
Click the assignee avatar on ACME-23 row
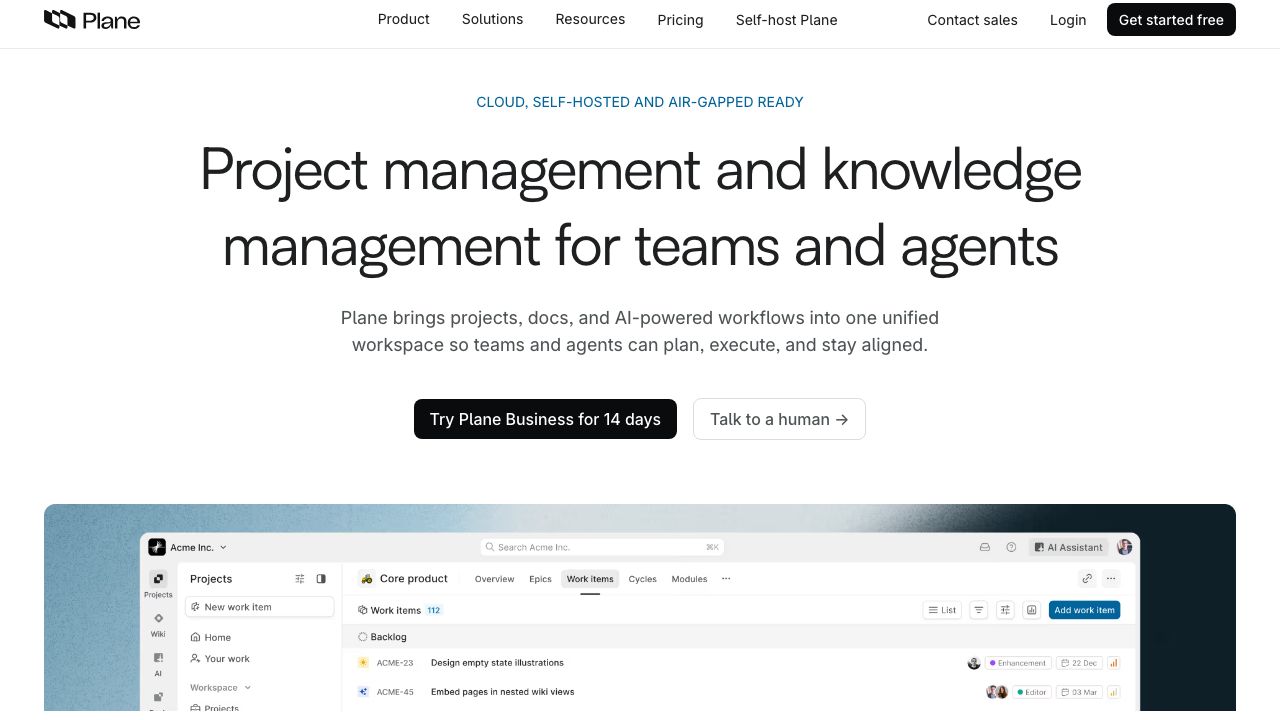tap(974, 663)
